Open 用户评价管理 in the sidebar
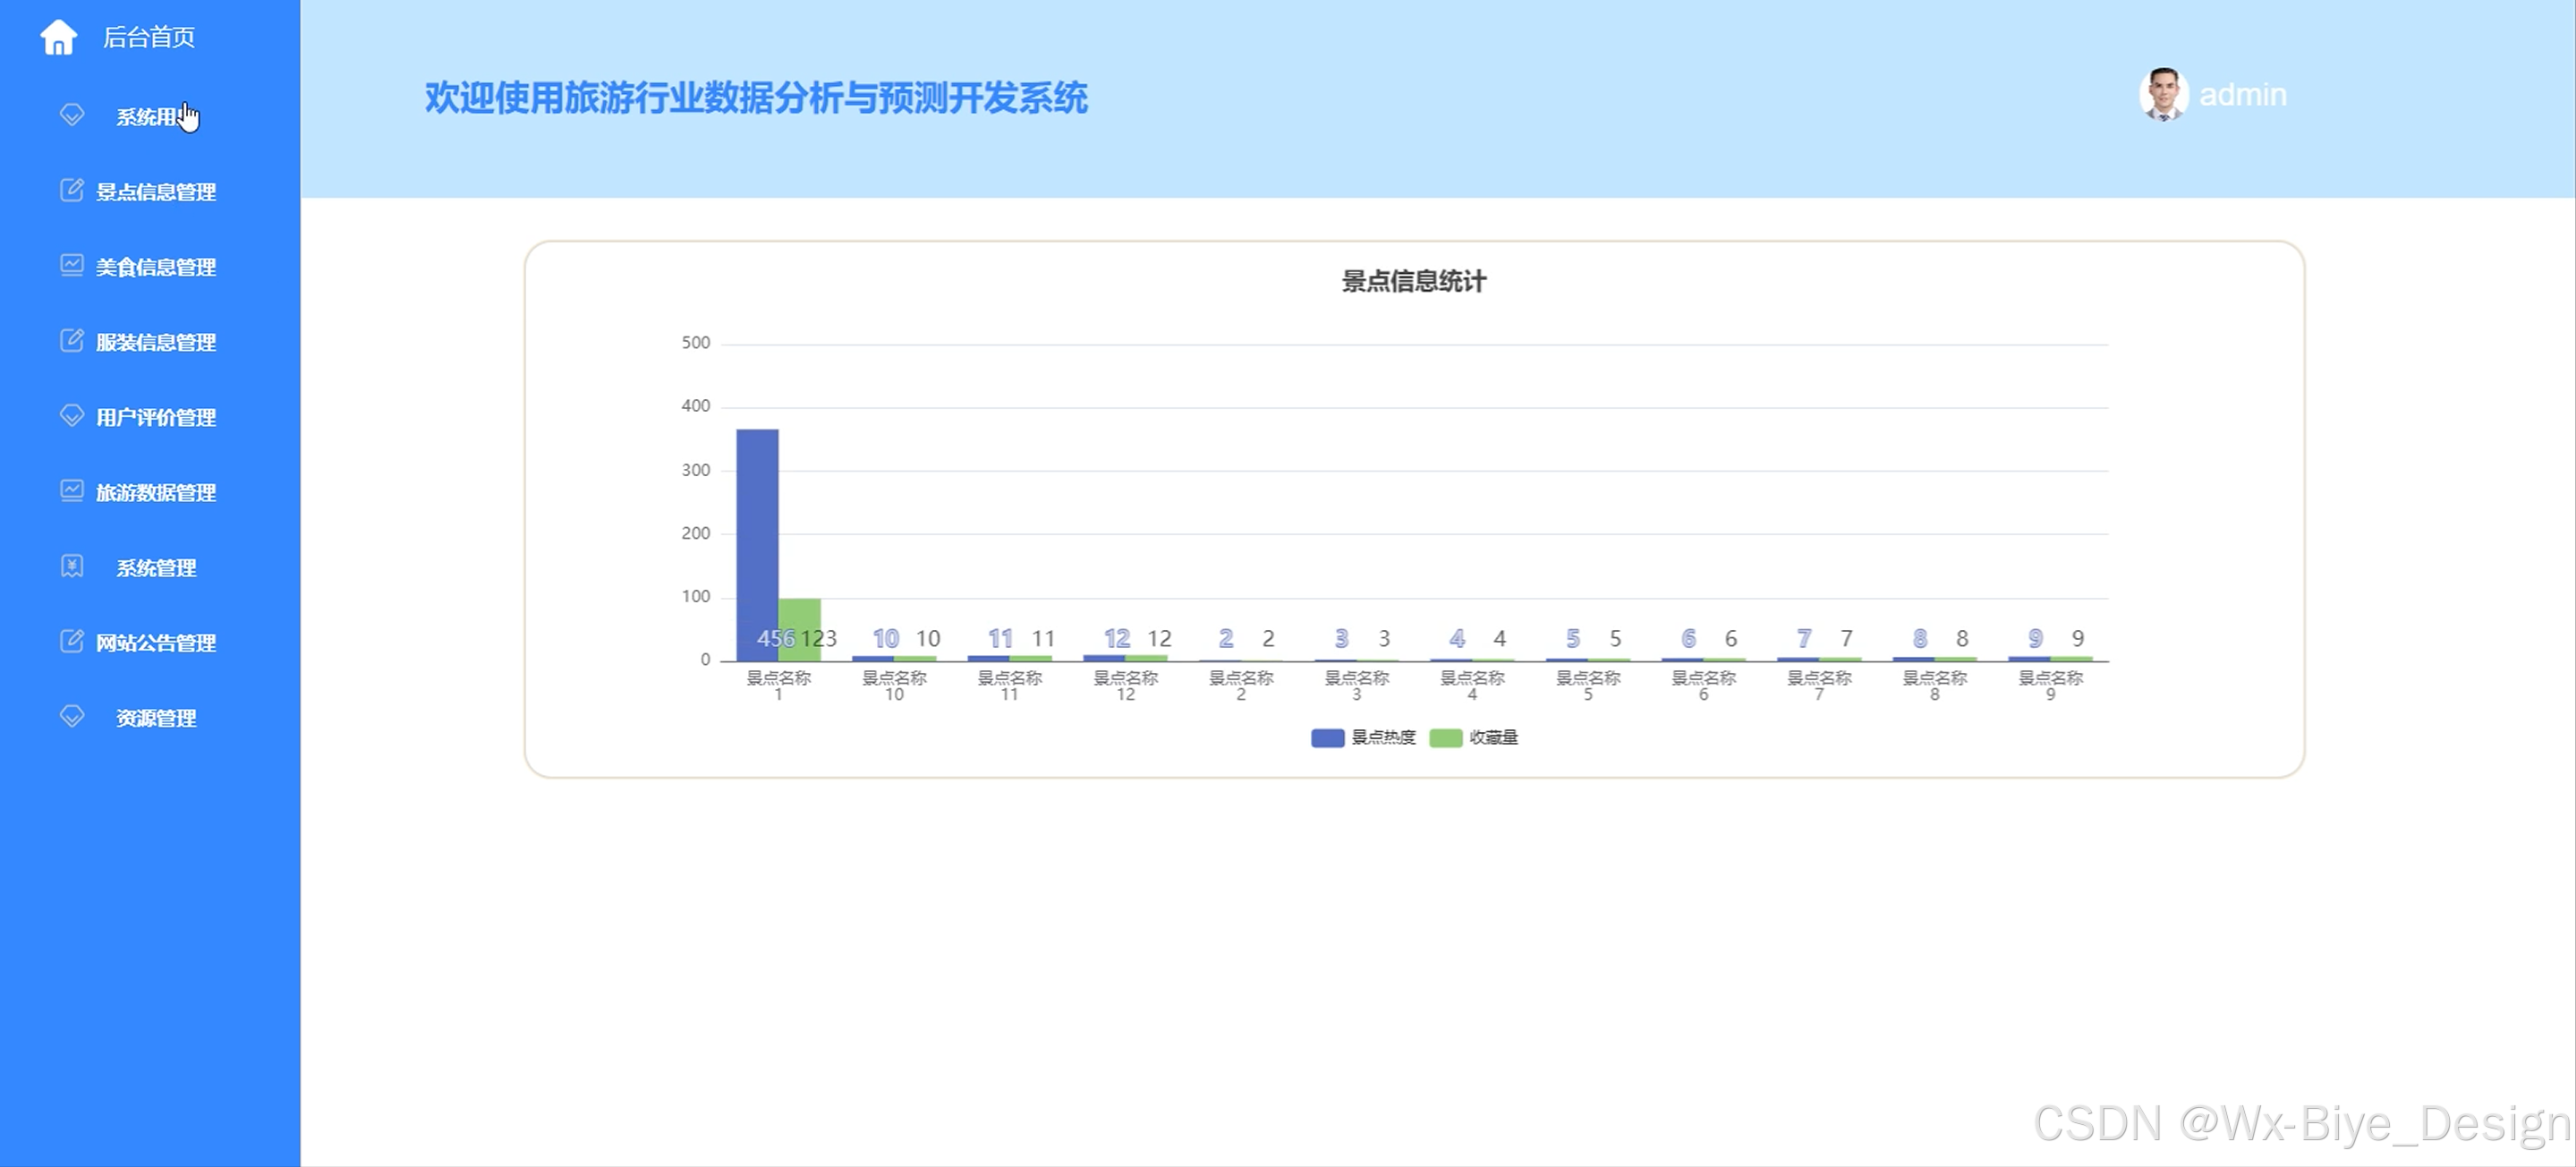The width and height of the screenshot is (2576, 1167). [156, 417]
